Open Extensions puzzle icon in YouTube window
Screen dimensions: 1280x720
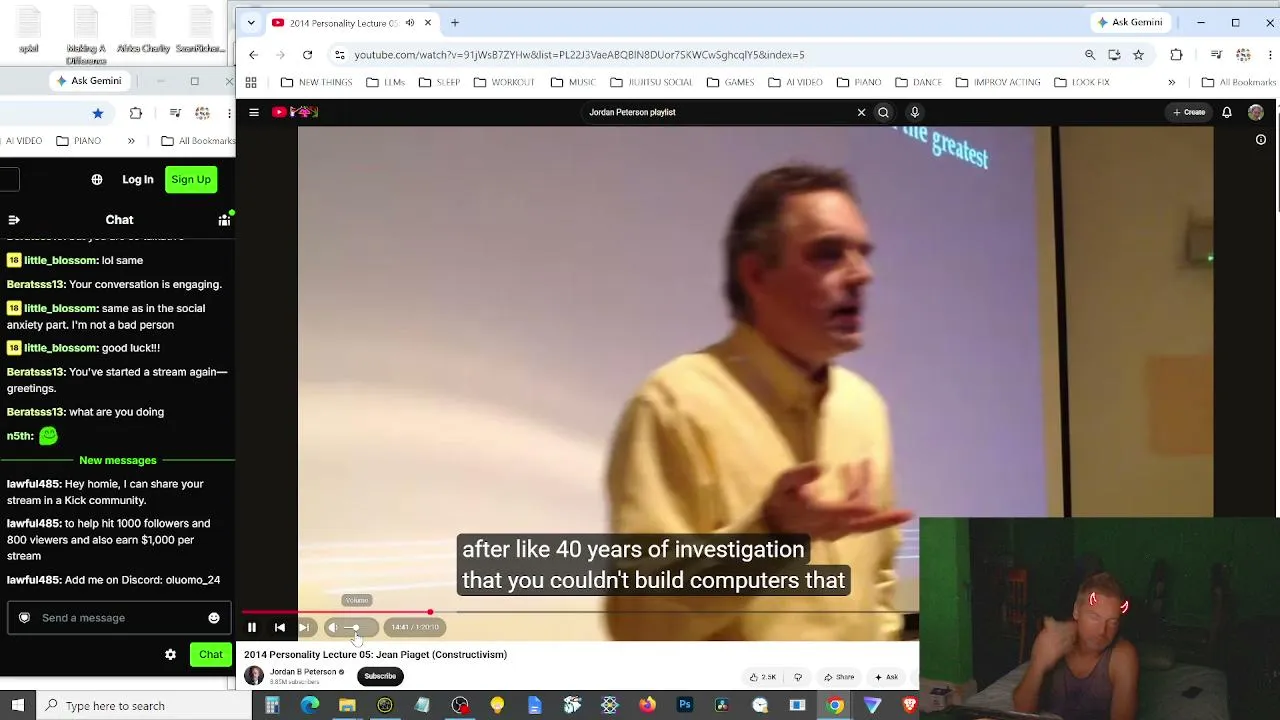[1176, 55]
